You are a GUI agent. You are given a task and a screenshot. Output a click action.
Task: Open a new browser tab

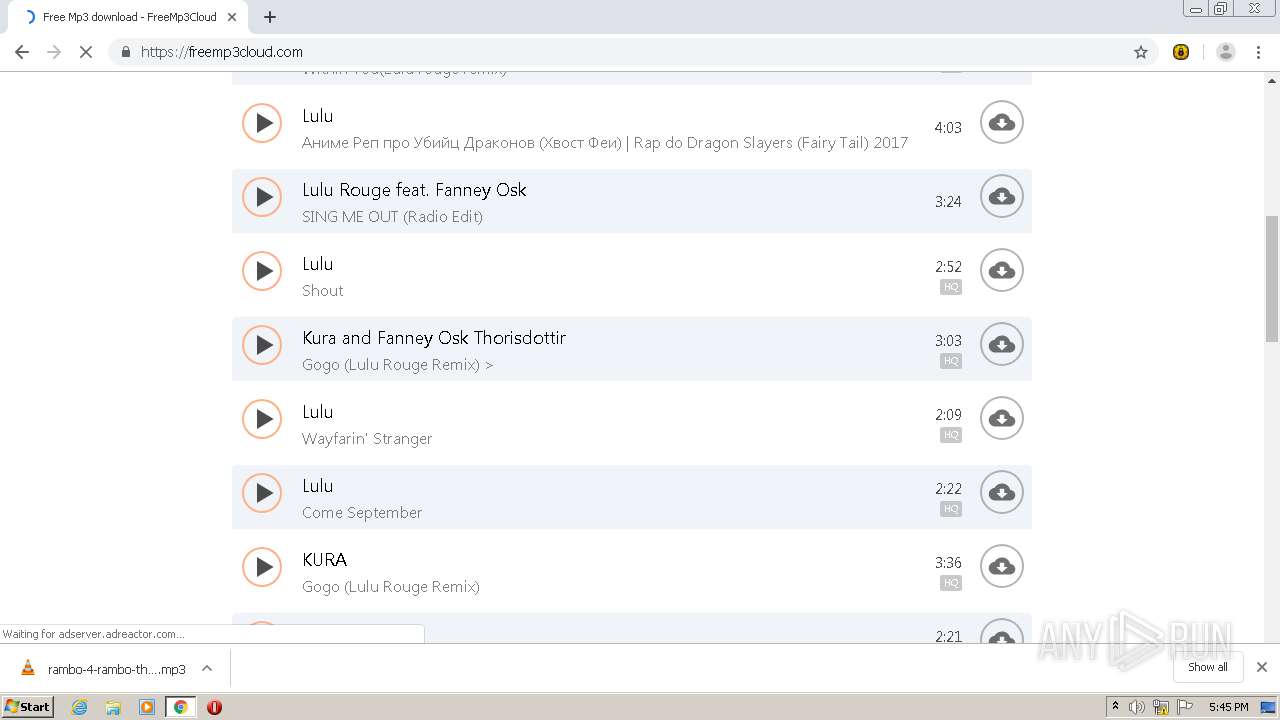tap(269, 17)
